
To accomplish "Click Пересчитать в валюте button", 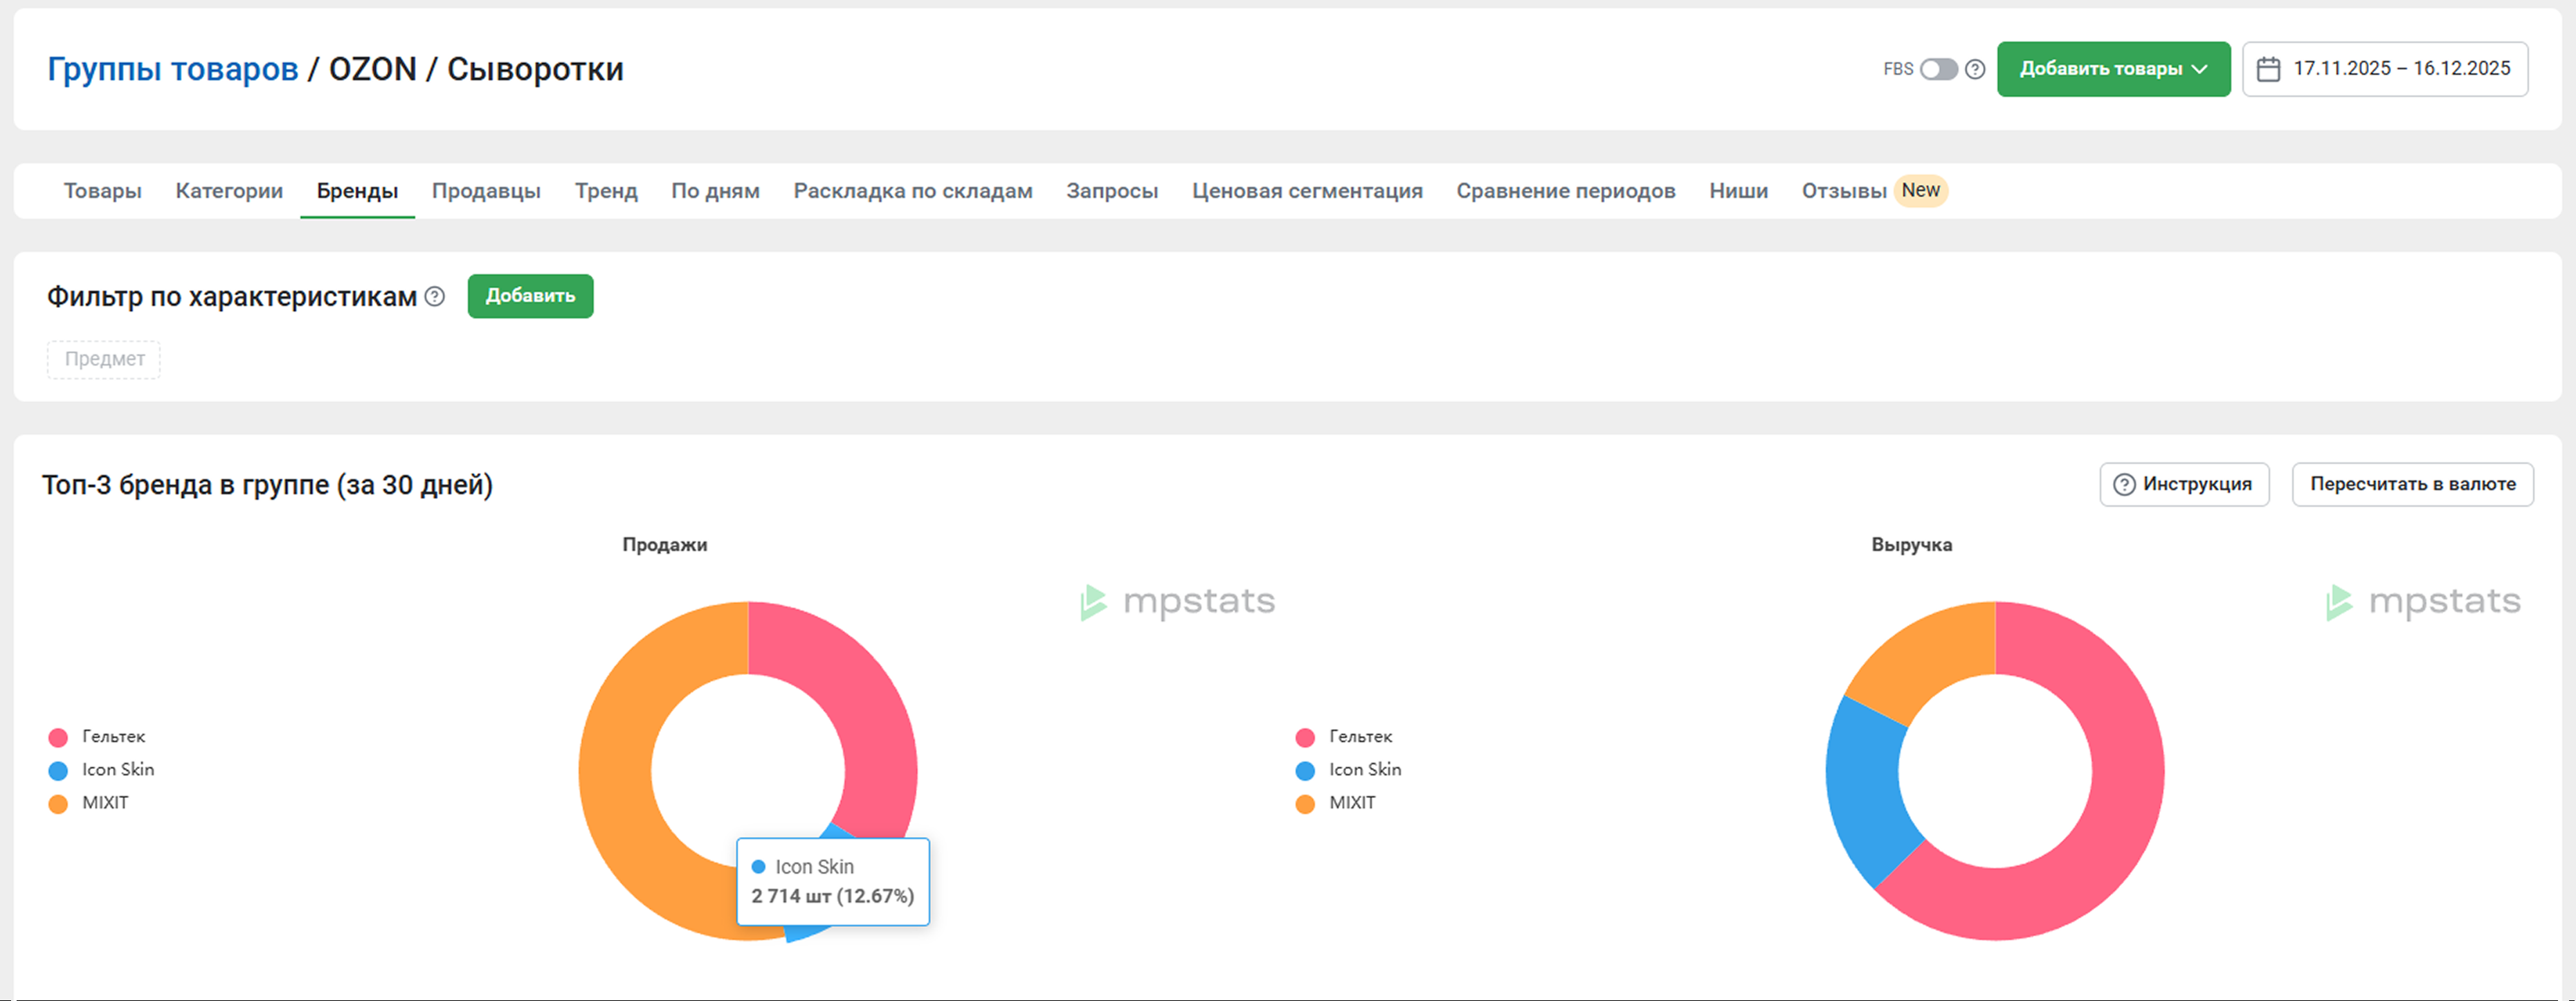I will [x=2411, y=485].
